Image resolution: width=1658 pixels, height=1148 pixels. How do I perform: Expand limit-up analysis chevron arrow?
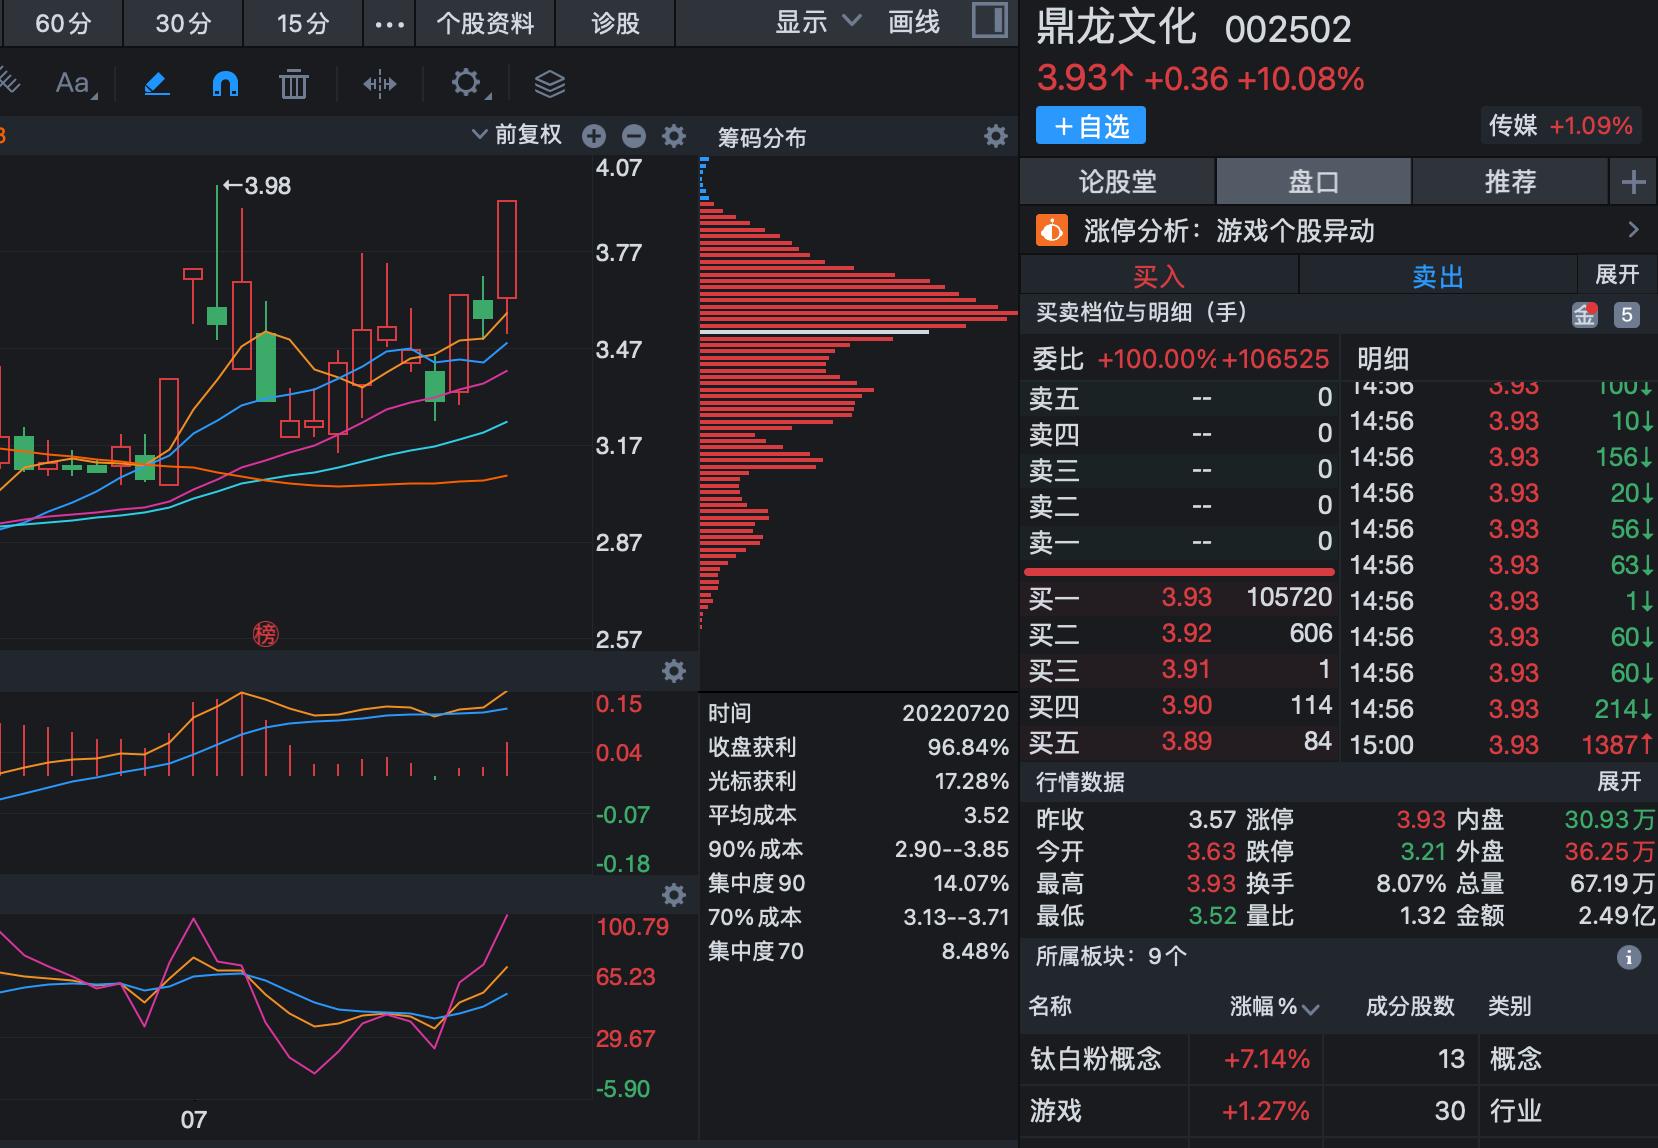click(1633, 230)
